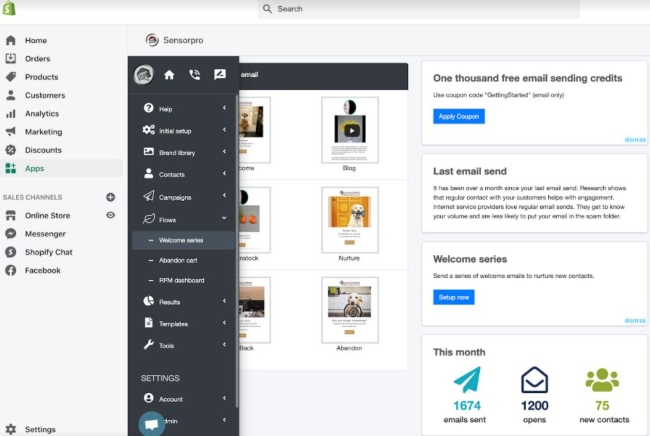
Task: Click the opens envelope icon
Action: coord(534,380)
